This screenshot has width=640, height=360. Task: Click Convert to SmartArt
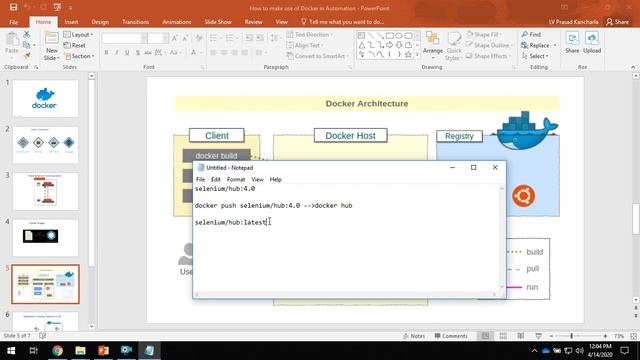coord(318,56)
